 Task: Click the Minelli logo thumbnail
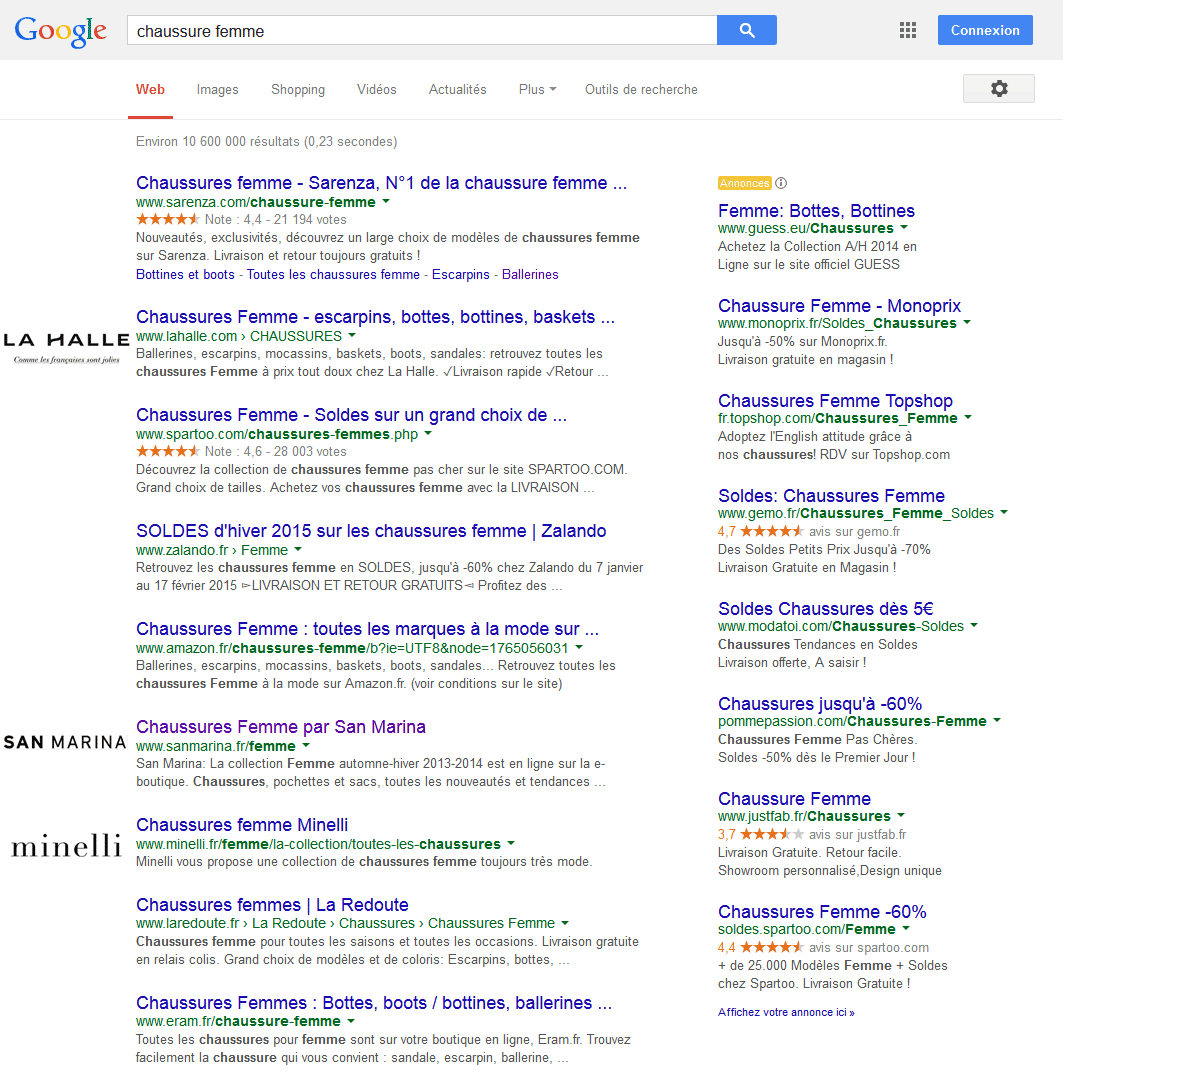[x=66, y=845]
